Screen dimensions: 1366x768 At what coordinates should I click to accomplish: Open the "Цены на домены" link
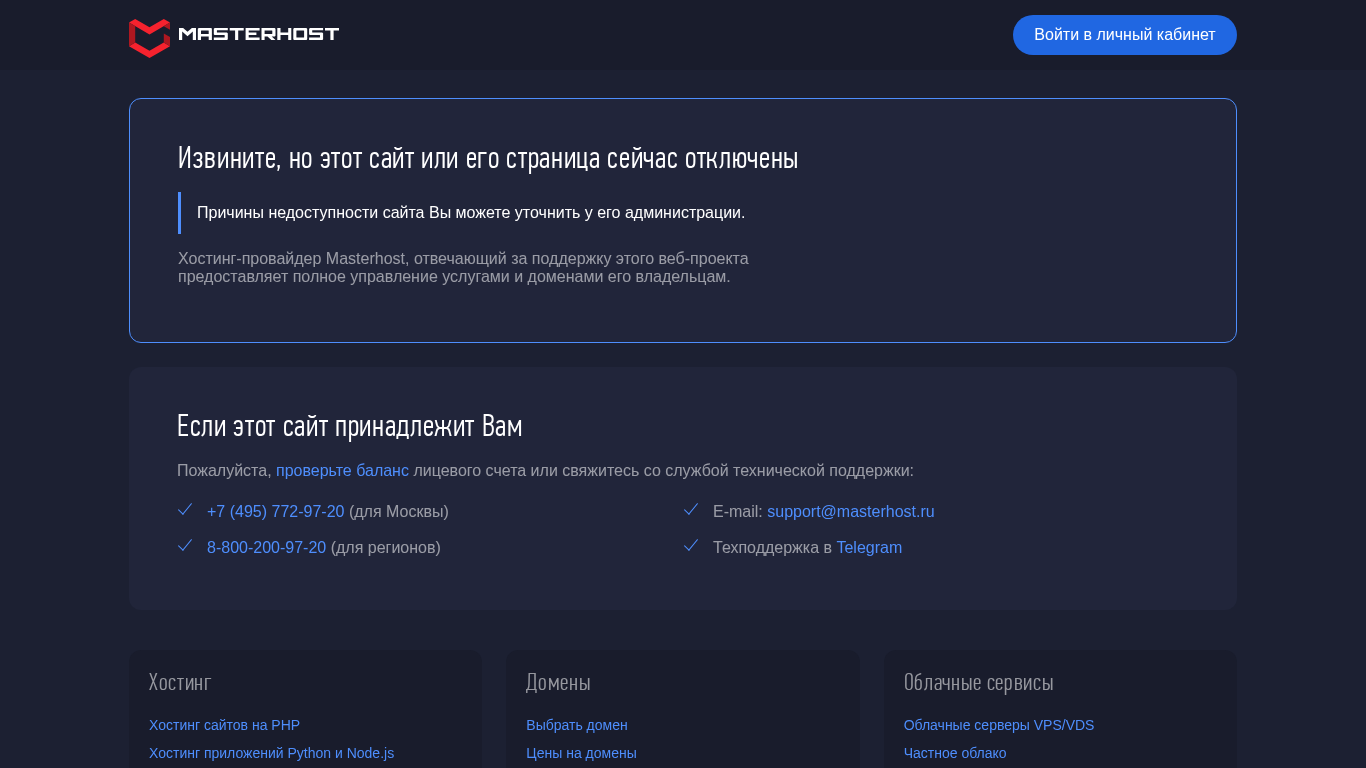click(581, 753)
